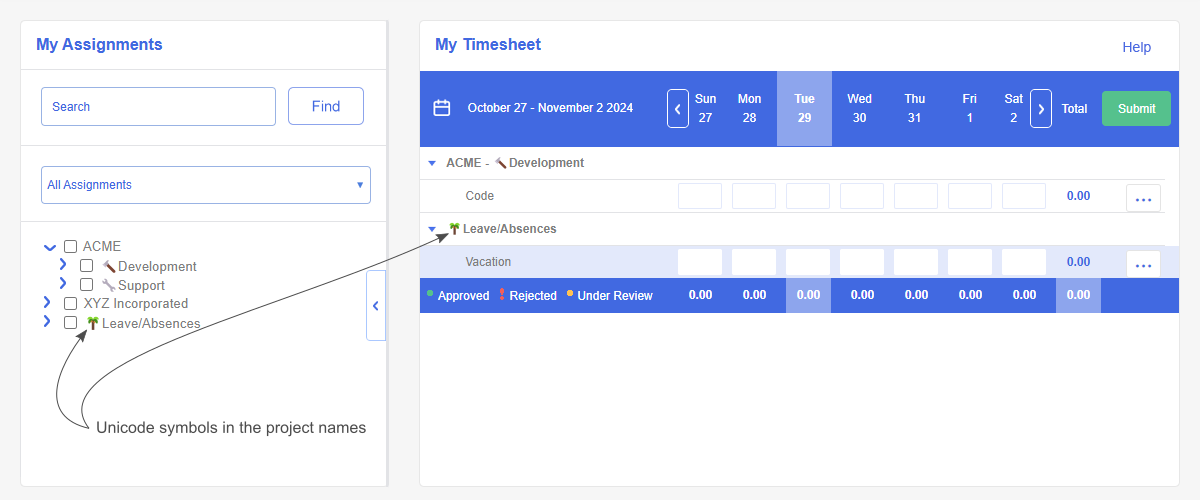
Task: Tick the Support checkbox
Action: click(87, 285)
